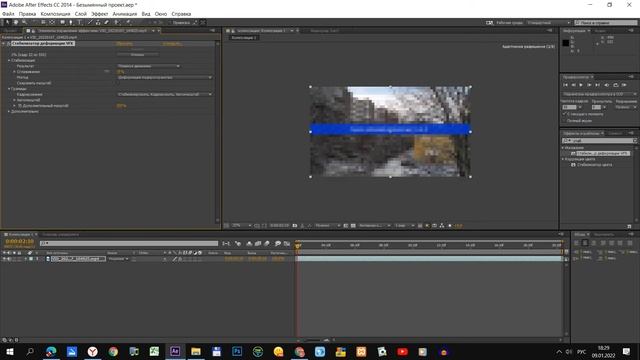
Task: Click 'Композиция 1' breadcrumb button in viewer
Action: pyautogui.click(x=243, y=38)
